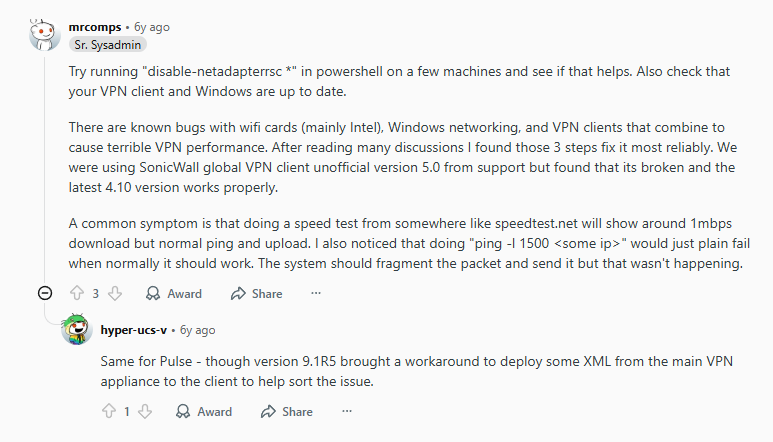Share the hyper-ucs-v reply
Viewport: 773px width, 442px height.
(x=287, y=411)
